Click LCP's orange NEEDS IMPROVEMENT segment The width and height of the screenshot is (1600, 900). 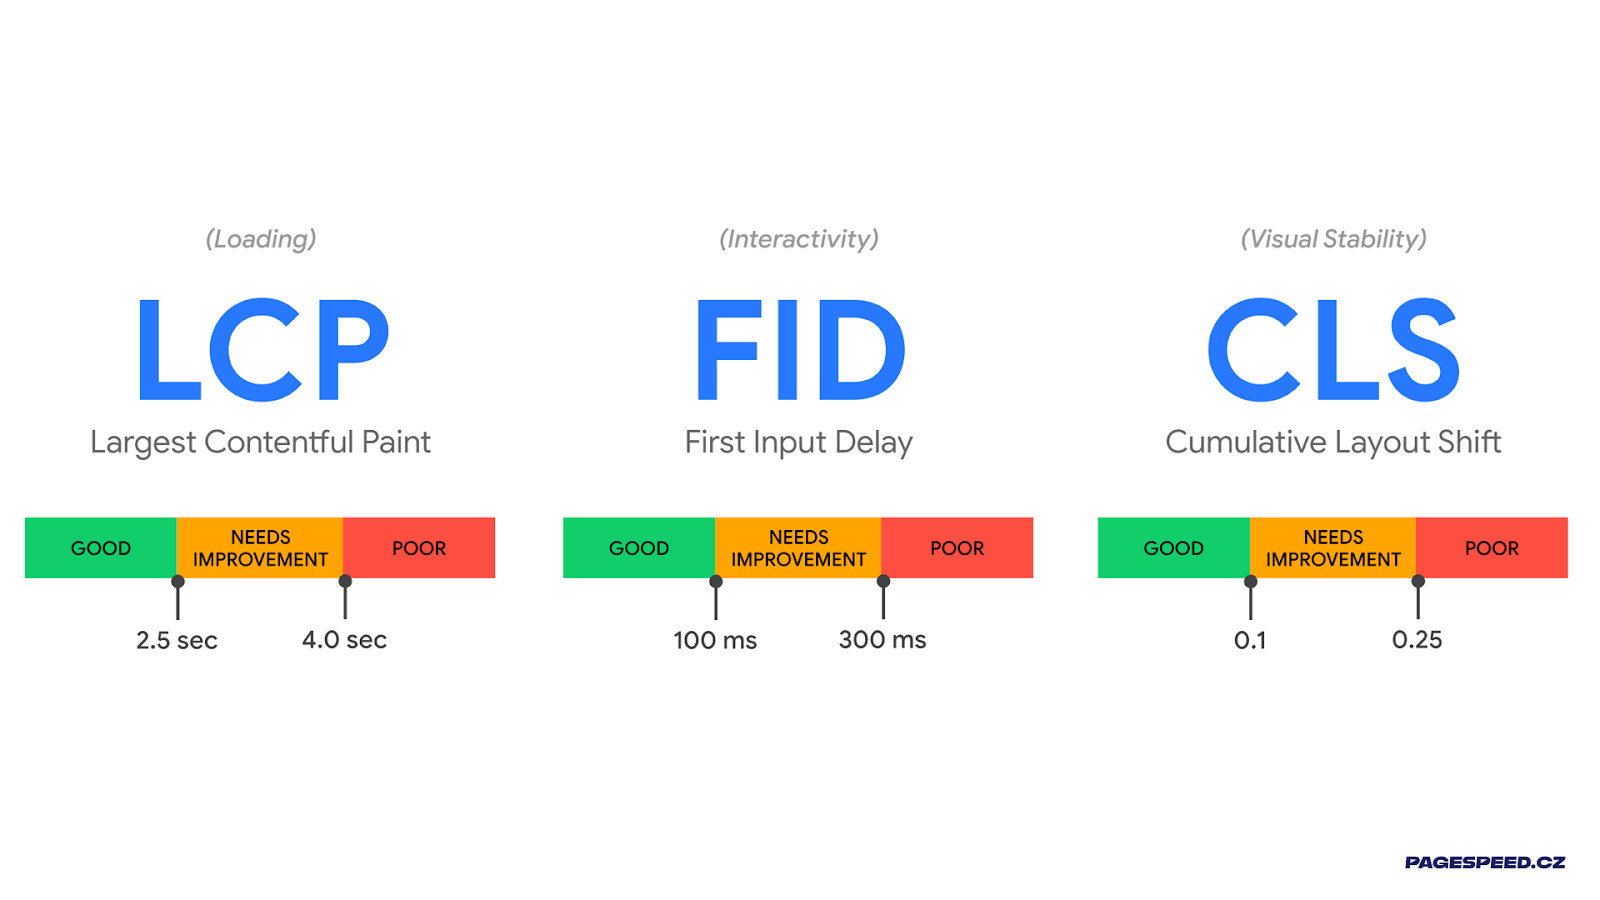point(260,548)
